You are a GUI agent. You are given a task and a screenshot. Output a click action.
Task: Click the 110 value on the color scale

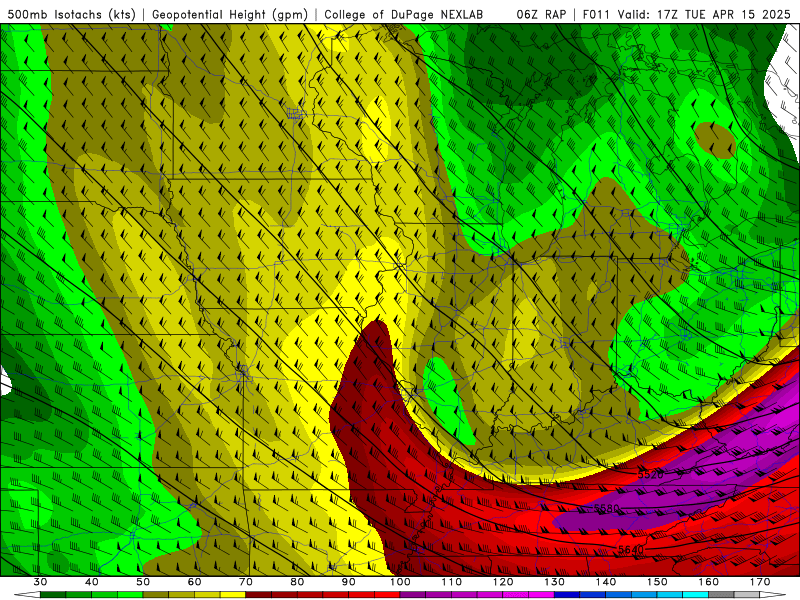(452, 582)
